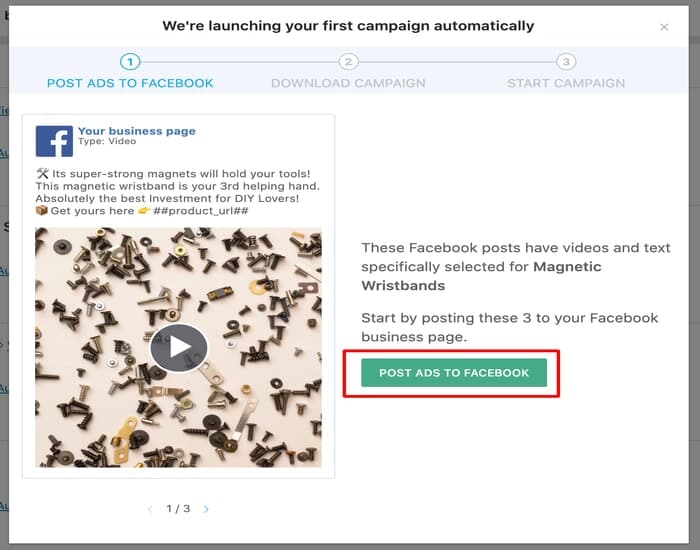Click the hammer and wrench emoji
This screenshot has height=550, width=700.
[42, 173]
